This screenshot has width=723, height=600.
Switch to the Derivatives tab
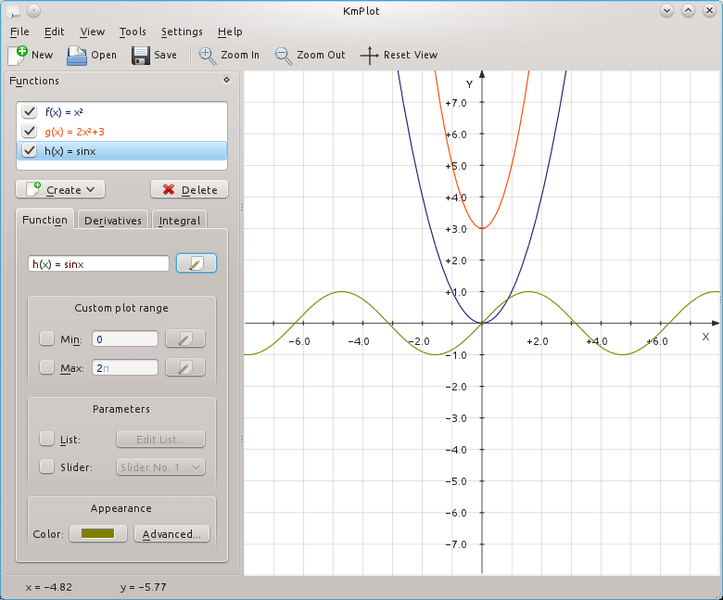(x=112, y=220)
